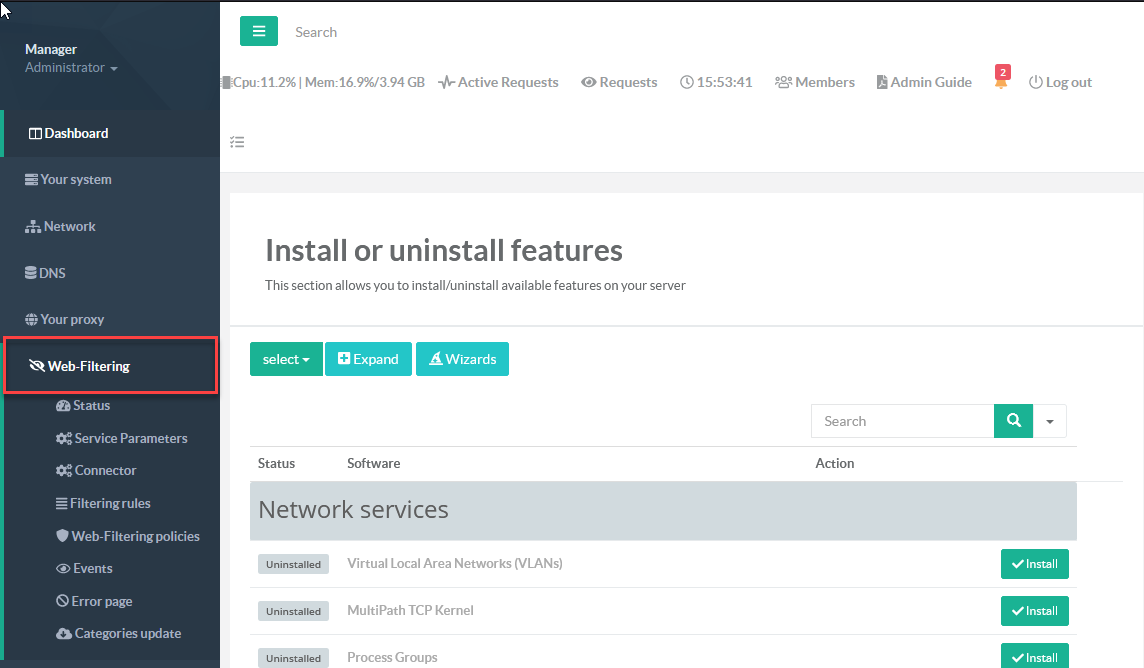Open dropdown arrow next to search button

coord(1049,421)
